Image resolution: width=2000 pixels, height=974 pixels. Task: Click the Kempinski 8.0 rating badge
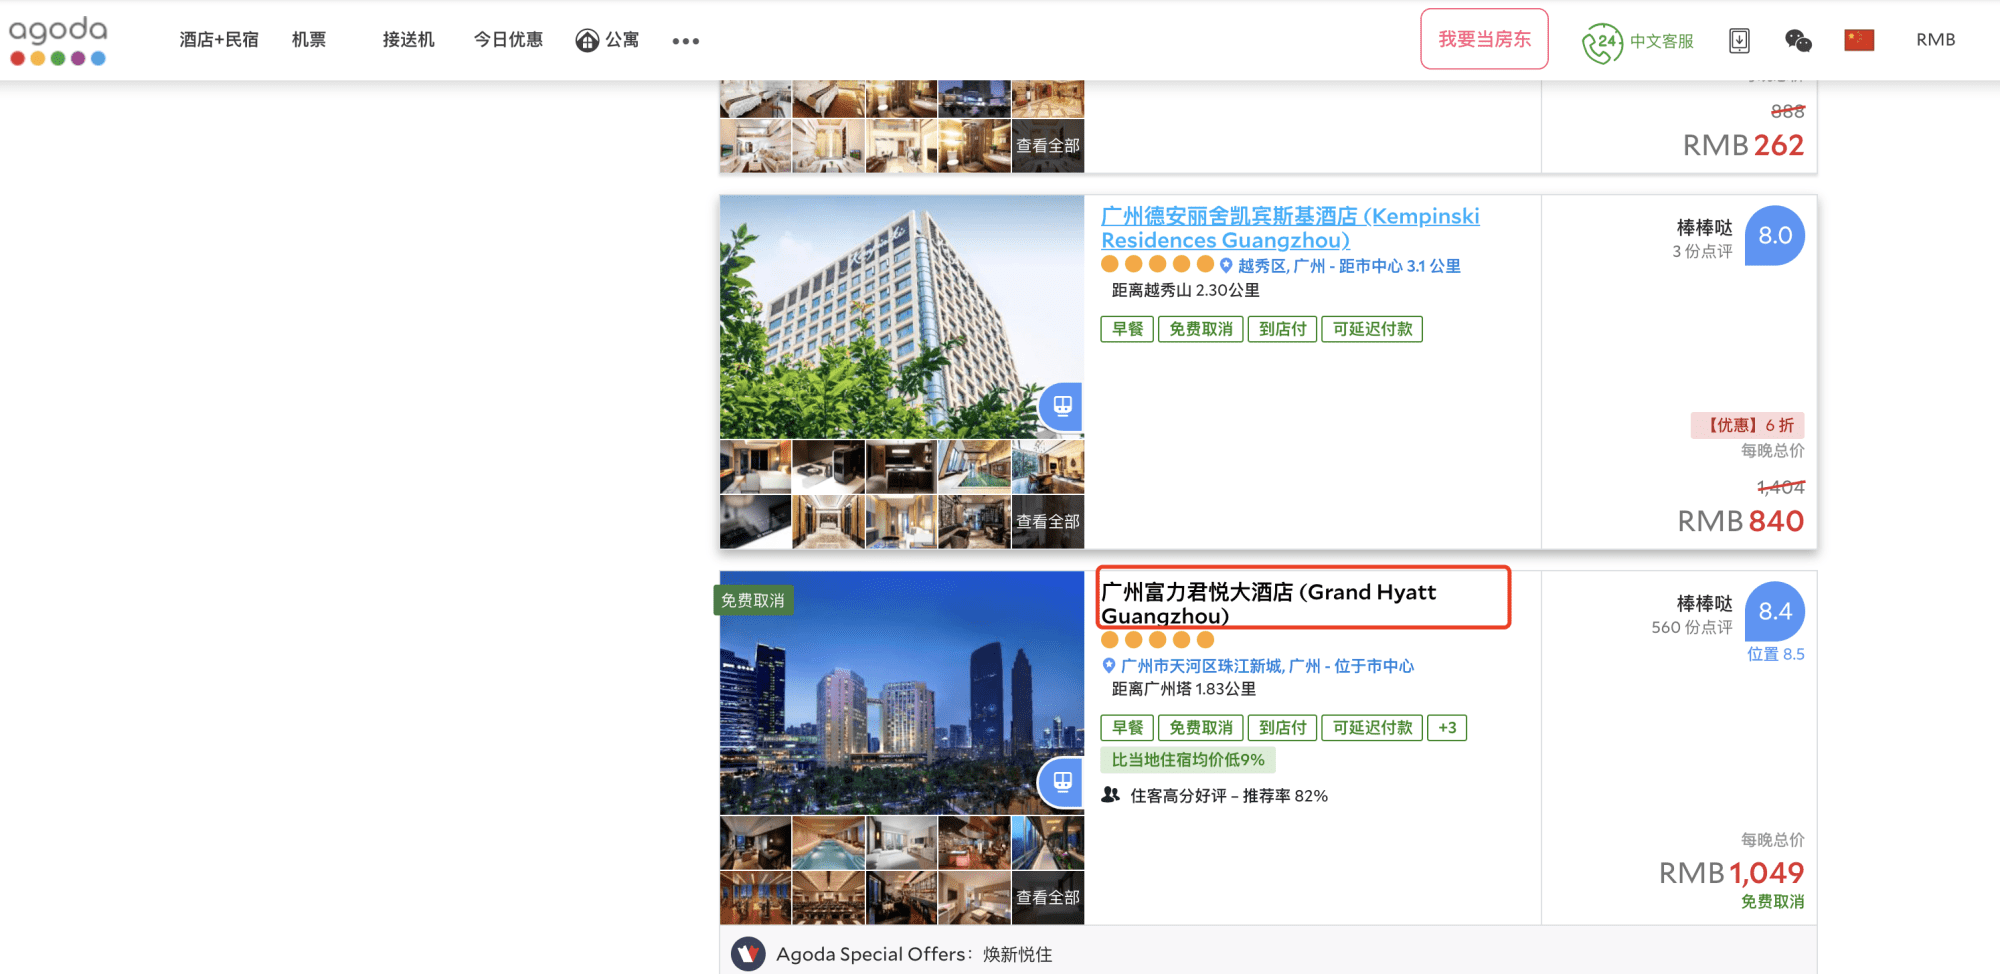1775,235
